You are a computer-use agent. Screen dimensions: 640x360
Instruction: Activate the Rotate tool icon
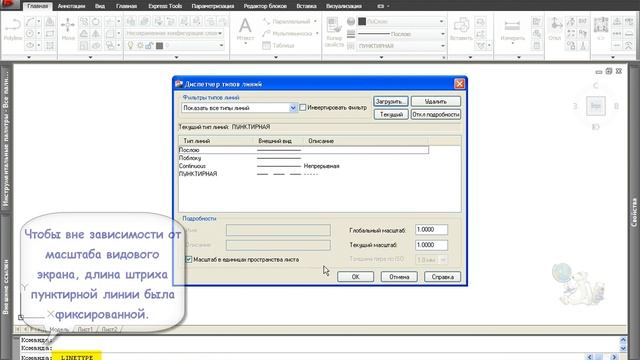pyautogui.click(x=96, y=22)
